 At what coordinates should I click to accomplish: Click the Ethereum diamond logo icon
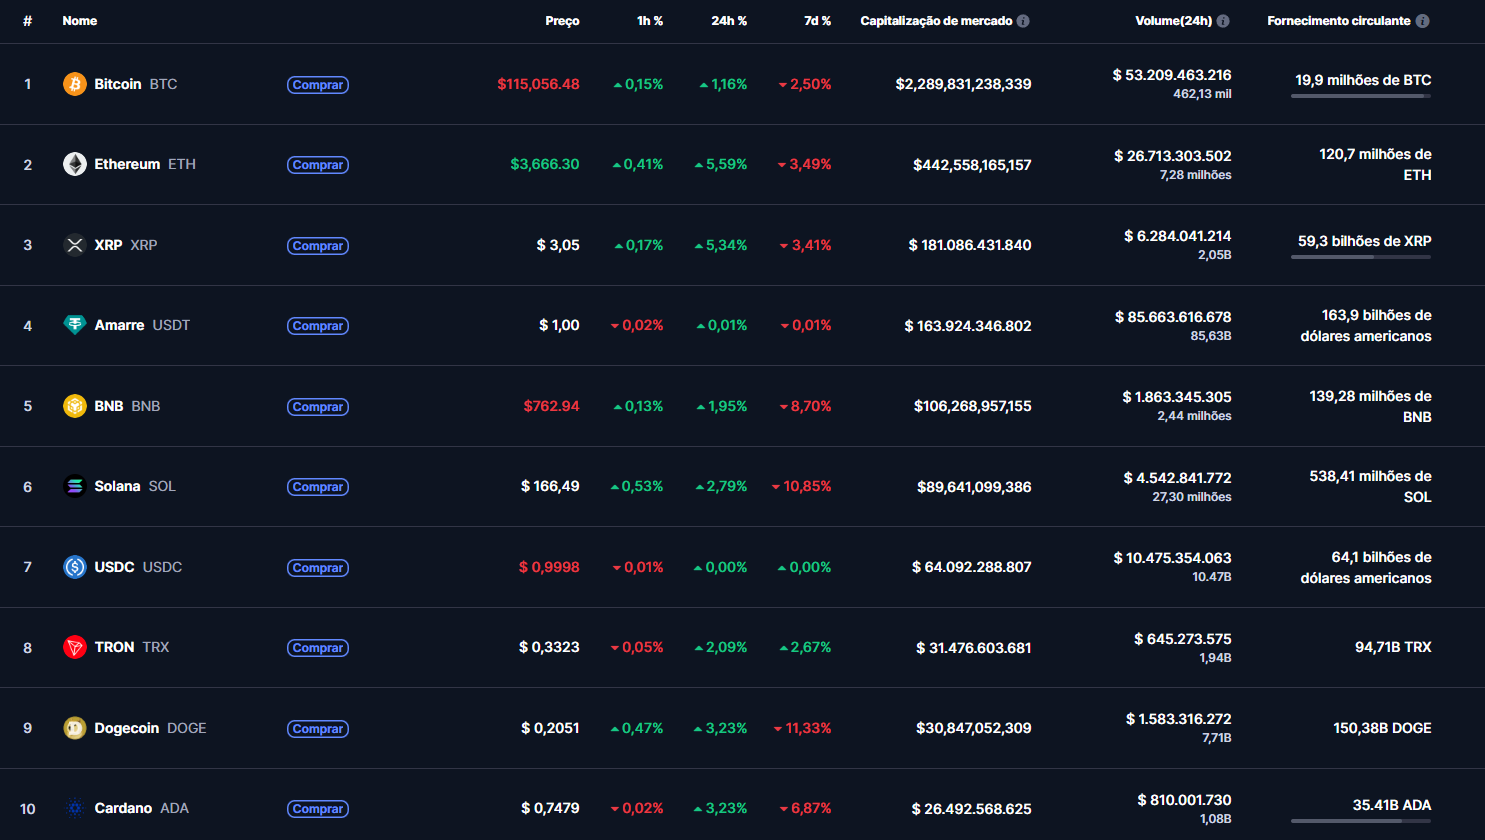[75, 164]
